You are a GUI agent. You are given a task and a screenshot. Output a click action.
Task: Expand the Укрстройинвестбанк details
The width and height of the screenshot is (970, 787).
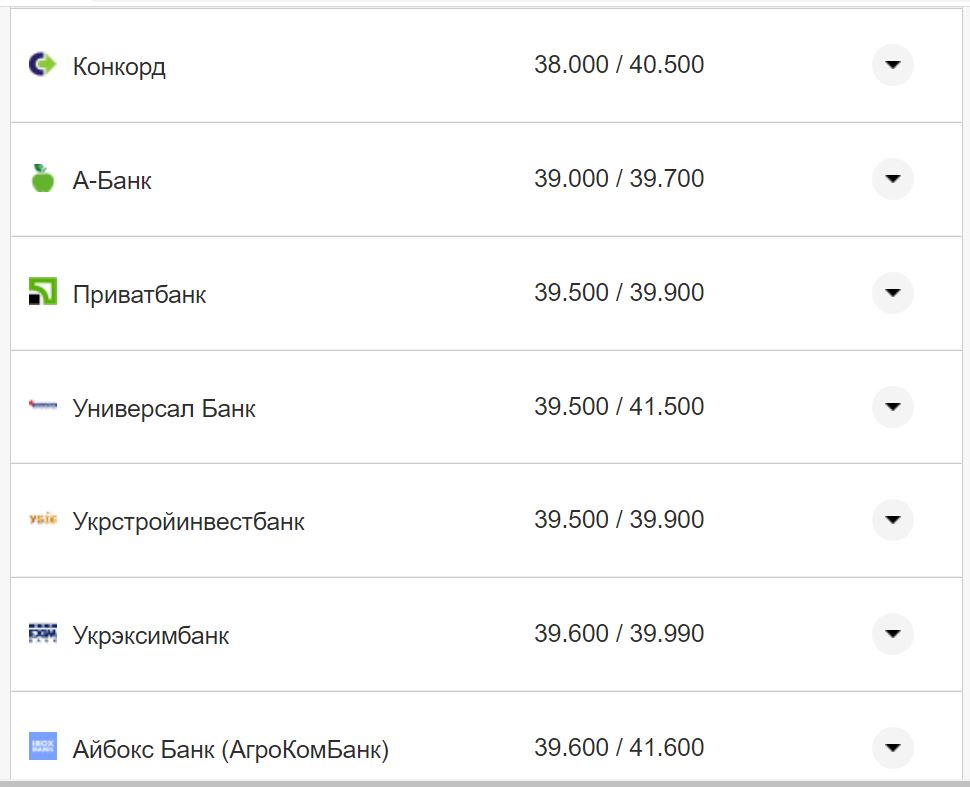click(x=891, y=520)
